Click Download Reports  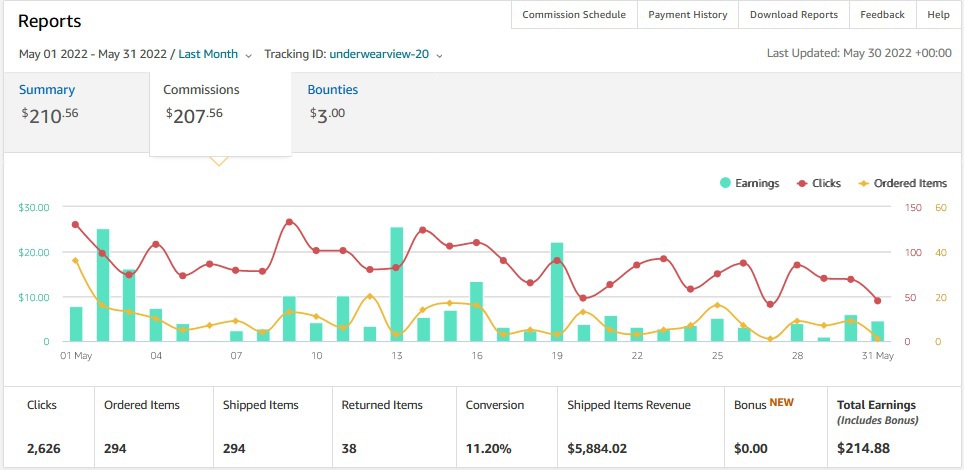coord(794,14)
